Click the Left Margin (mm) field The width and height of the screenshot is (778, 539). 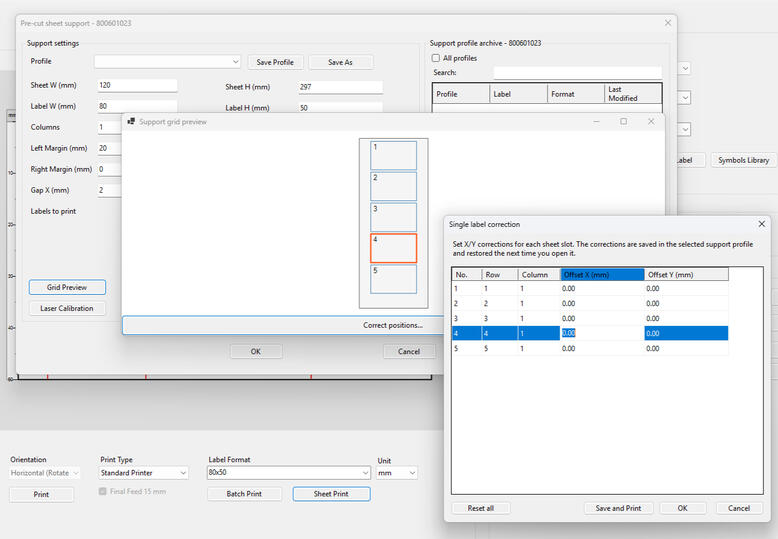(x=110, y=148)
